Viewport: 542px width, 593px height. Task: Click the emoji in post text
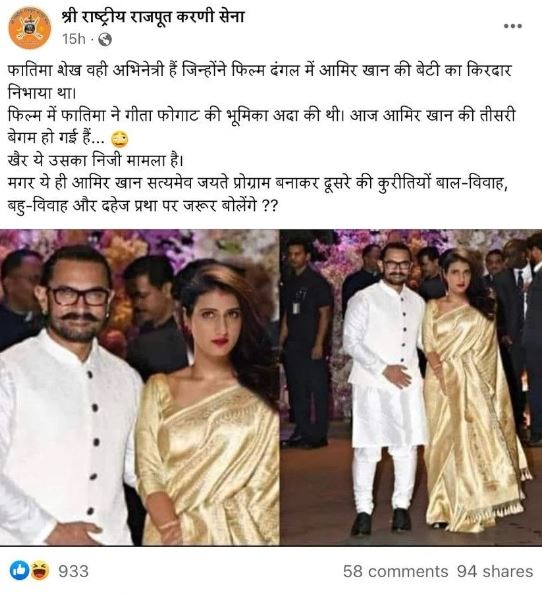point(120,140)
